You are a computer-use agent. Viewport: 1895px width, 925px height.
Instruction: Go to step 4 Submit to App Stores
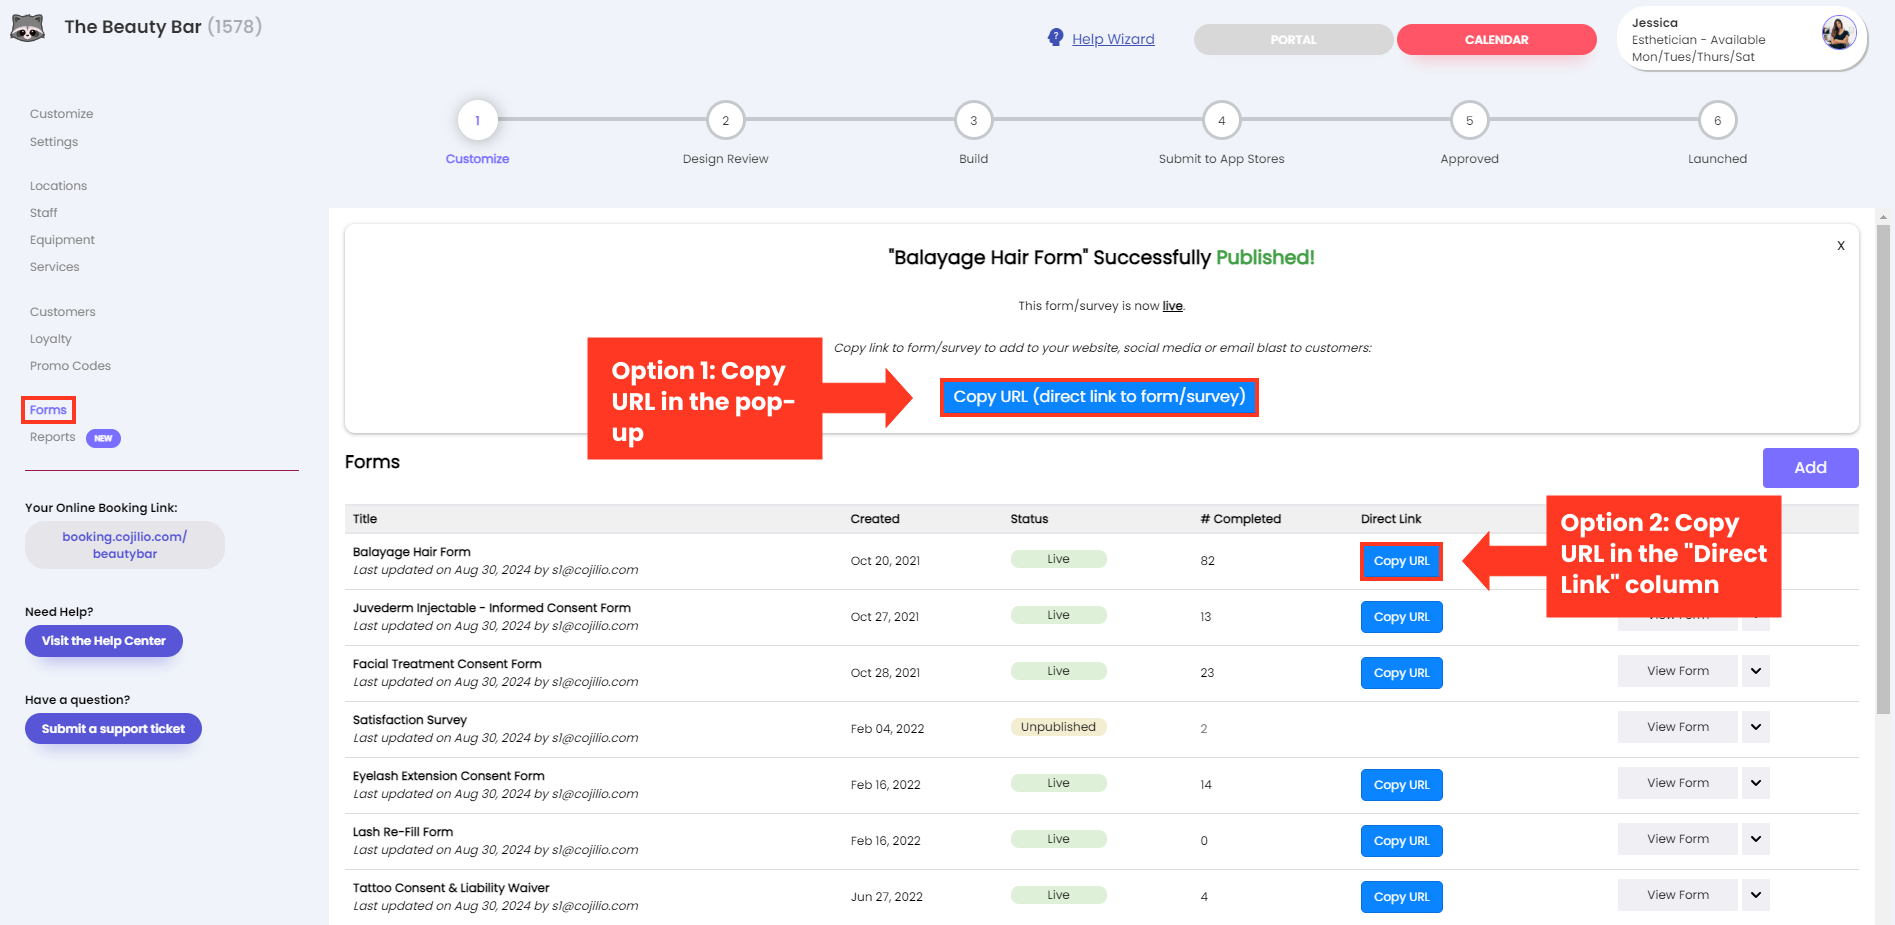(1222, 120)
